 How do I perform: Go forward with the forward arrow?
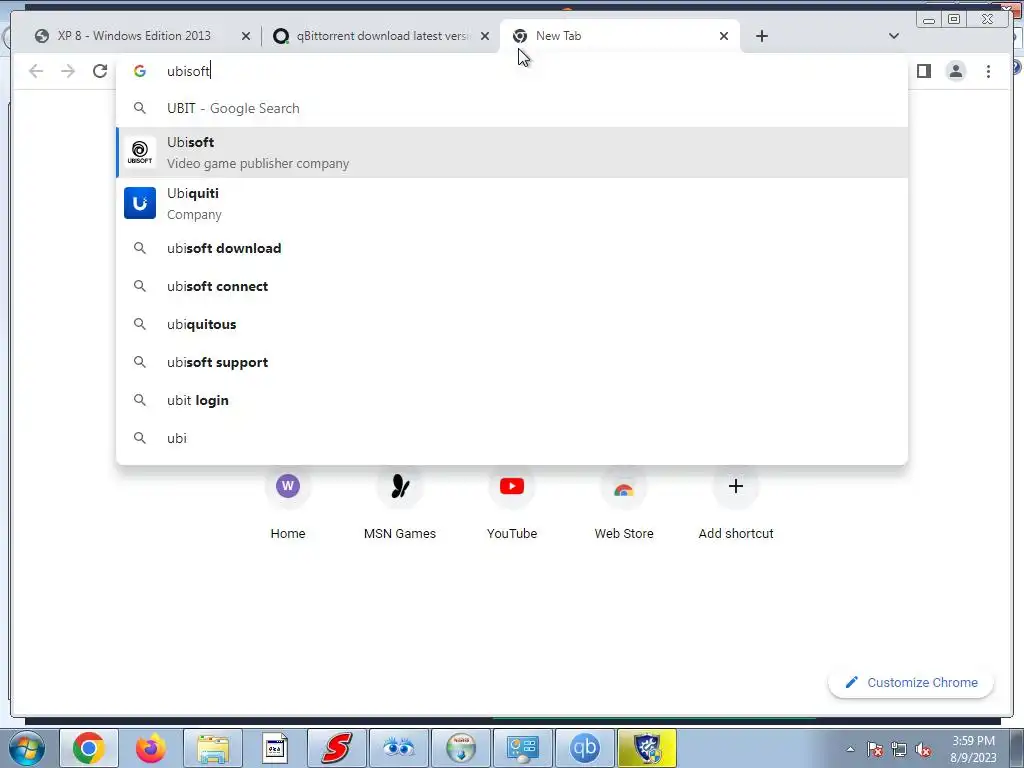point(68,71)
